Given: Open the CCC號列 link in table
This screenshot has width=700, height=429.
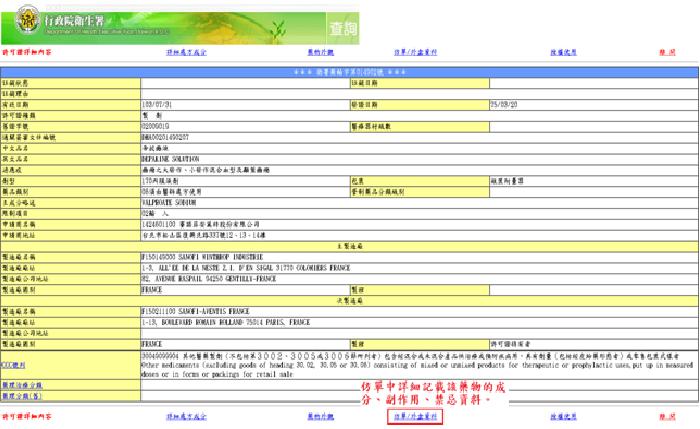Looking at the screenshot, I should click(x=13, y=365).
